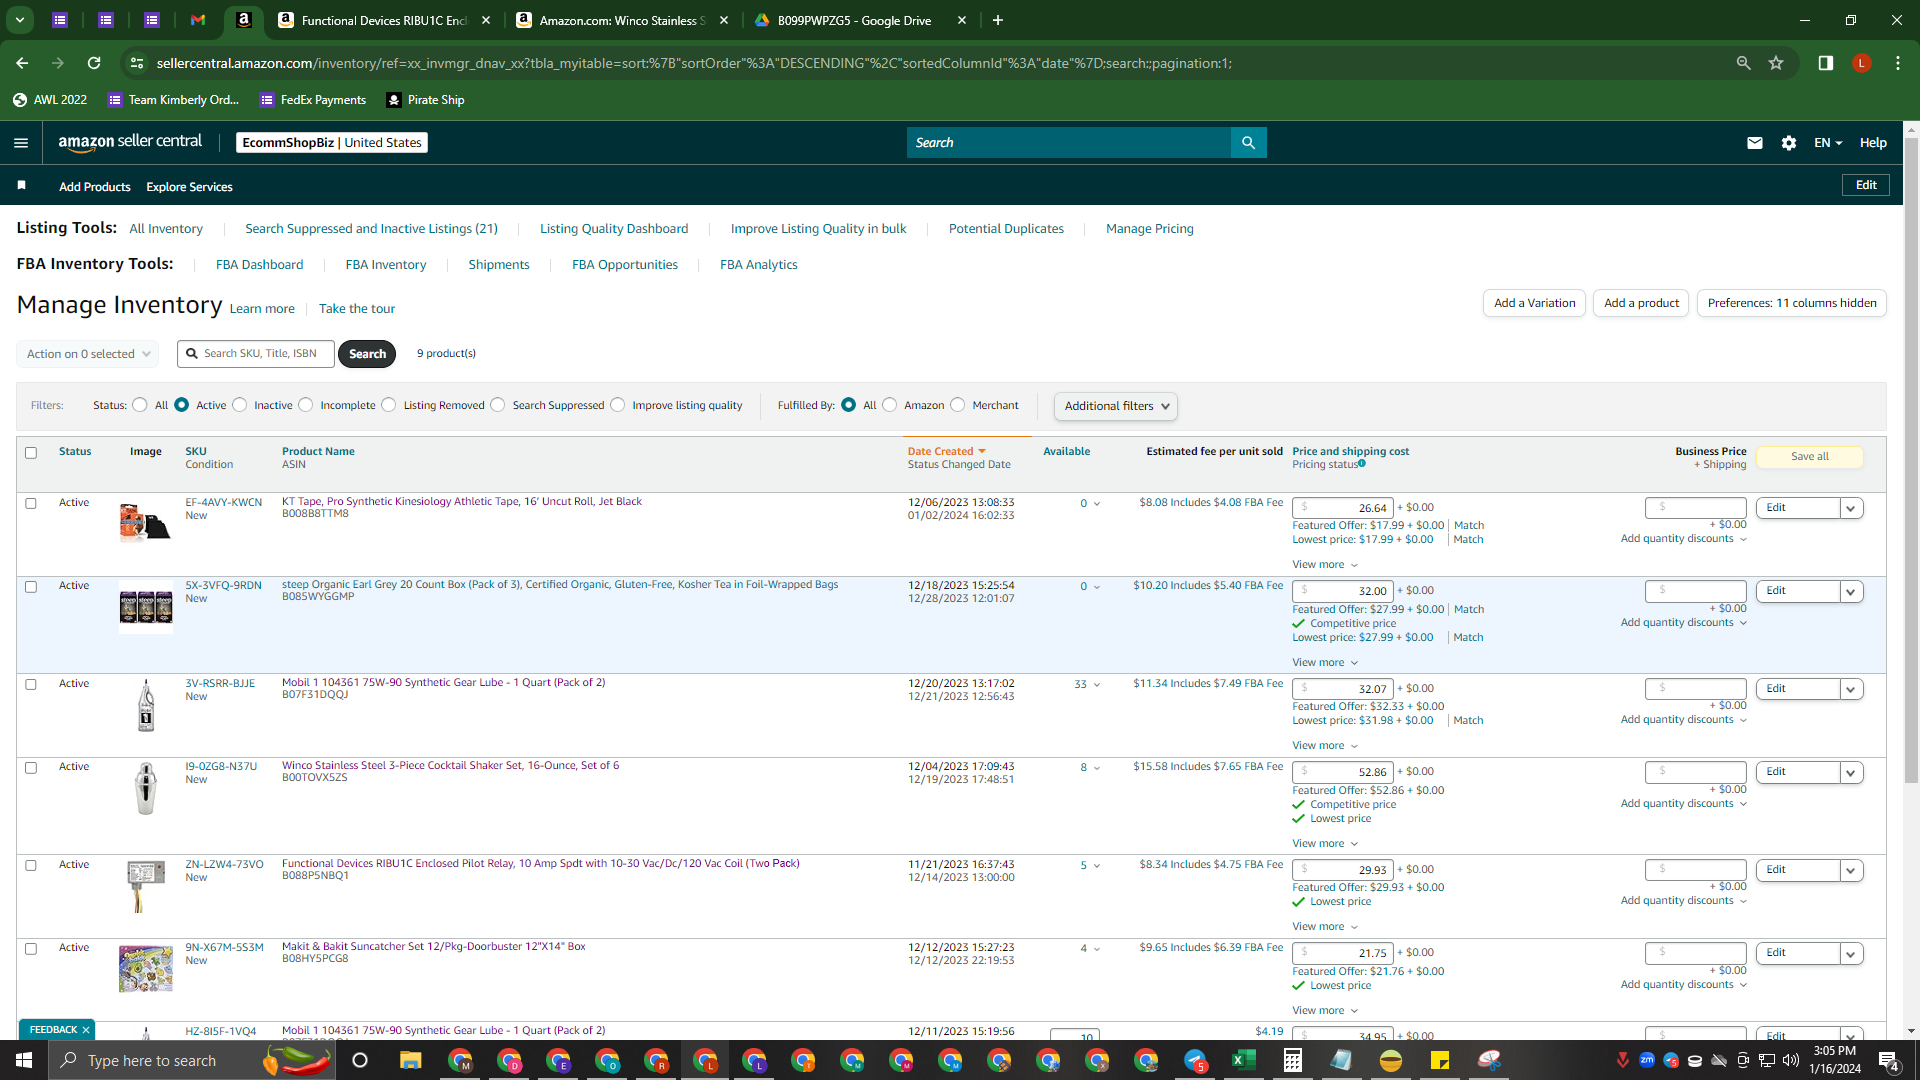Open the Calculator from the taskbar
The width and height of the screenshot is (1920, 1080).
(1292, 1060)
